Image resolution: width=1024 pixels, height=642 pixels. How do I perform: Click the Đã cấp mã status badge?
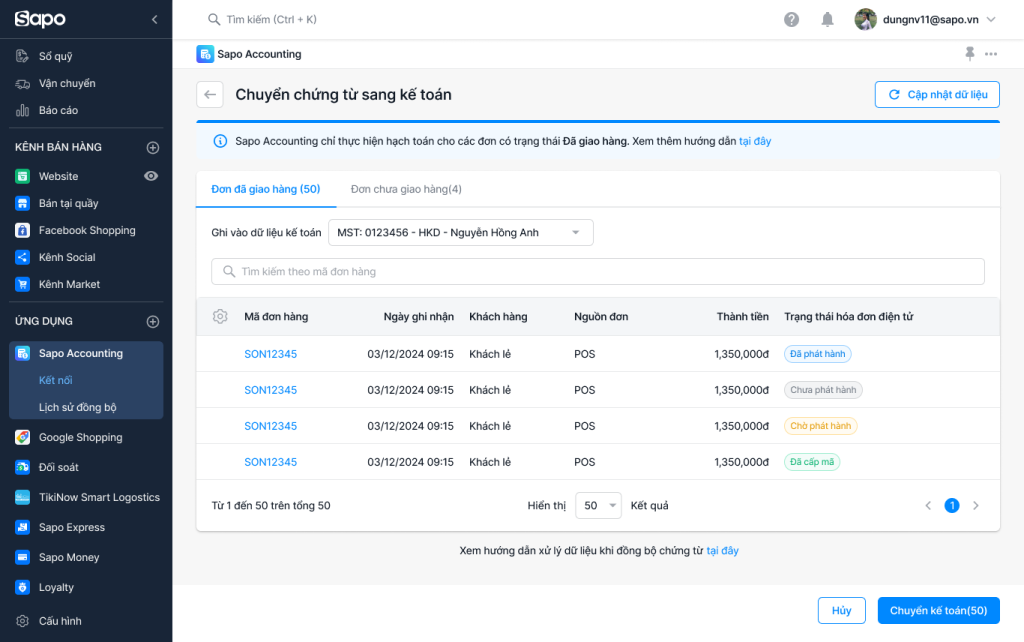pyautogui.click(x=812, y=462)
